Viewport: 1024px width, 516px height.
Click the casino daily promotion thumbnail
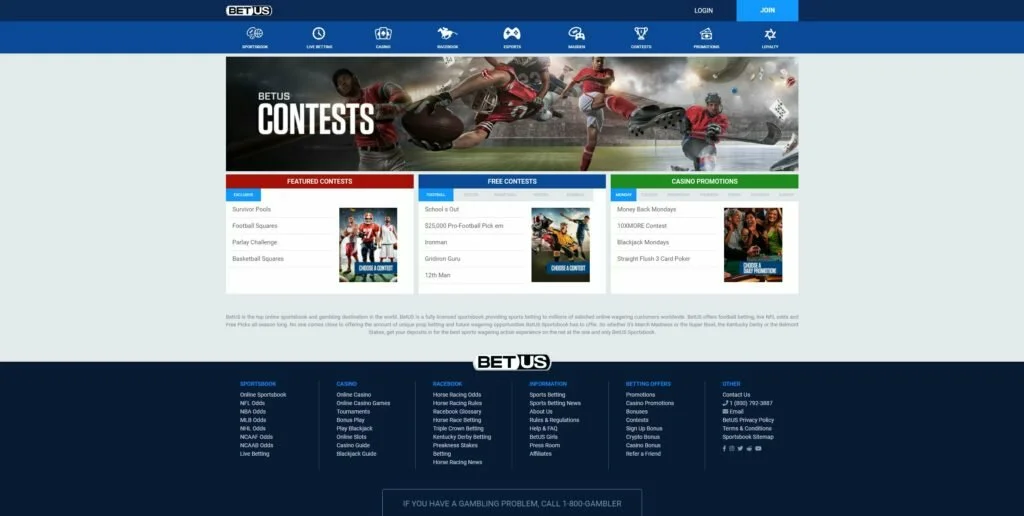pos(752,244)
